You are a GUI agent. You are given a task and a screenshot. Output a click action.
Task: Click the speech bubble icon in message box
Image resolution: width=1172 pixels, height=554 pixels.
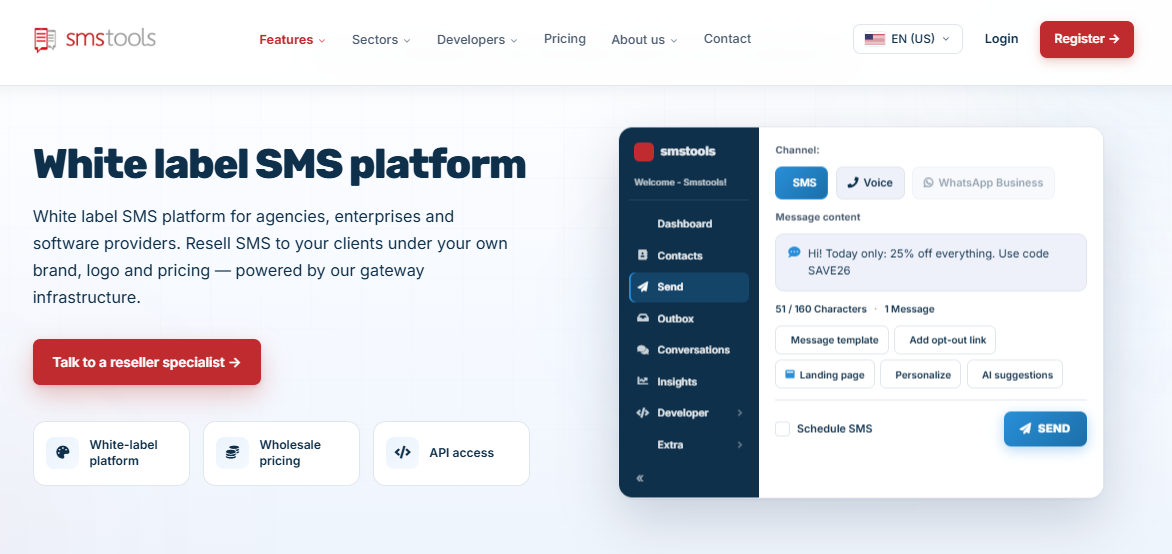click(795, 253)
